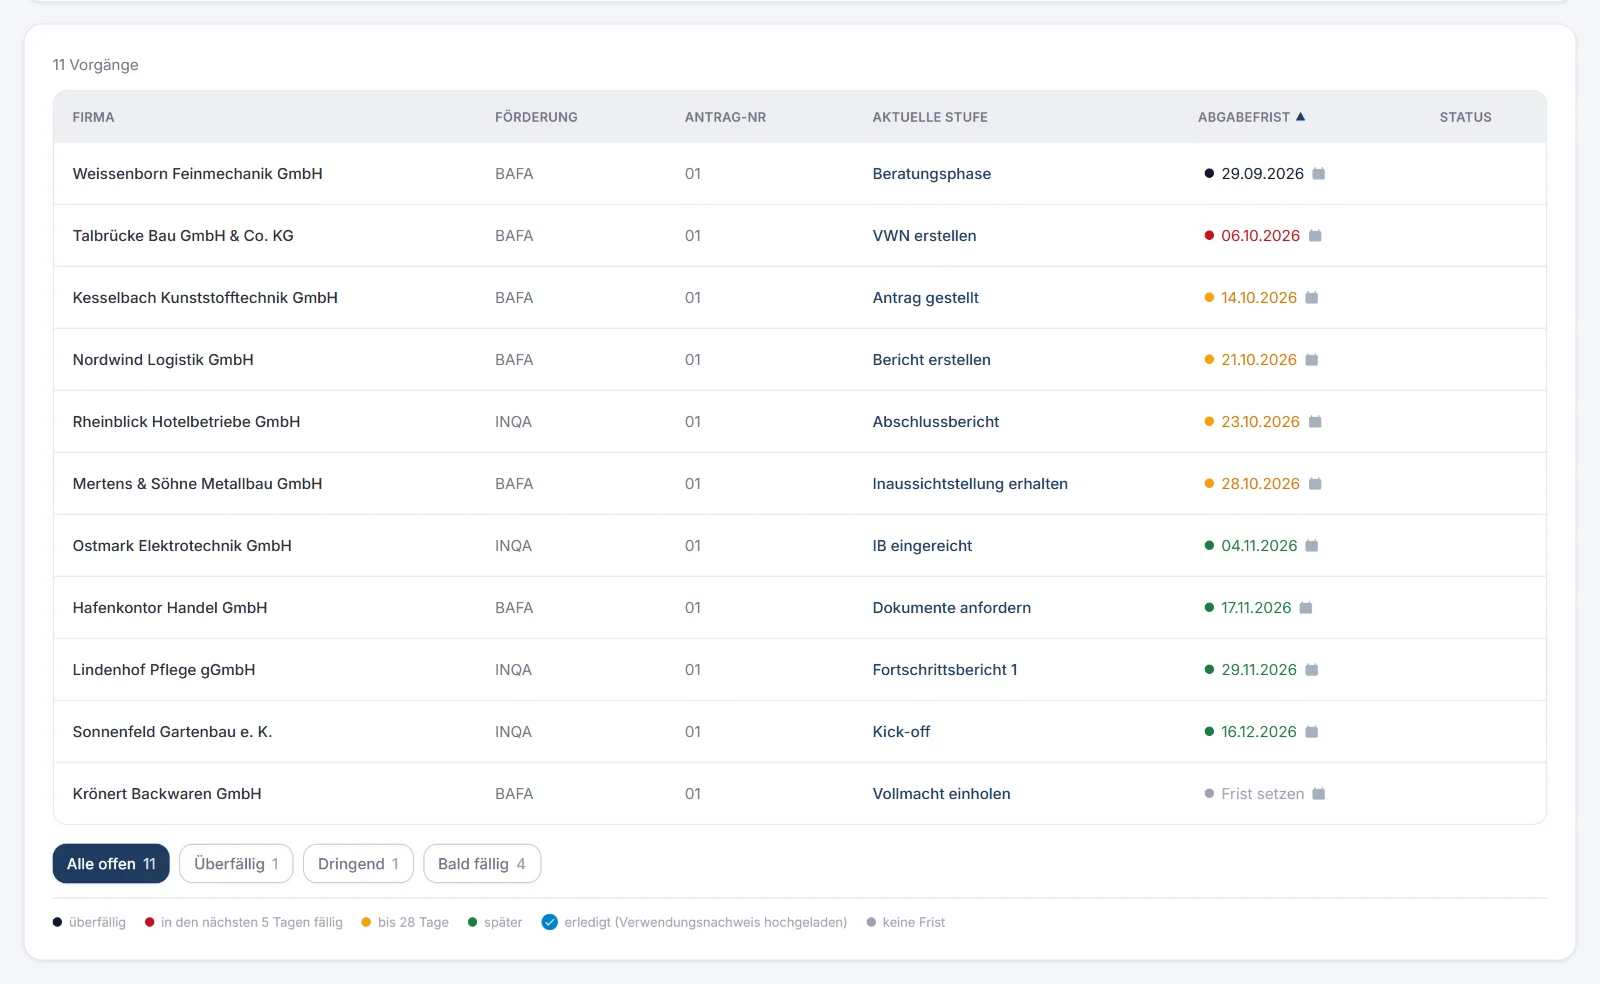Image resolution: width=1600 pixels, height=984 pixels.
Task: Open stage link IB eingereicht
Action: pos(922,546)
